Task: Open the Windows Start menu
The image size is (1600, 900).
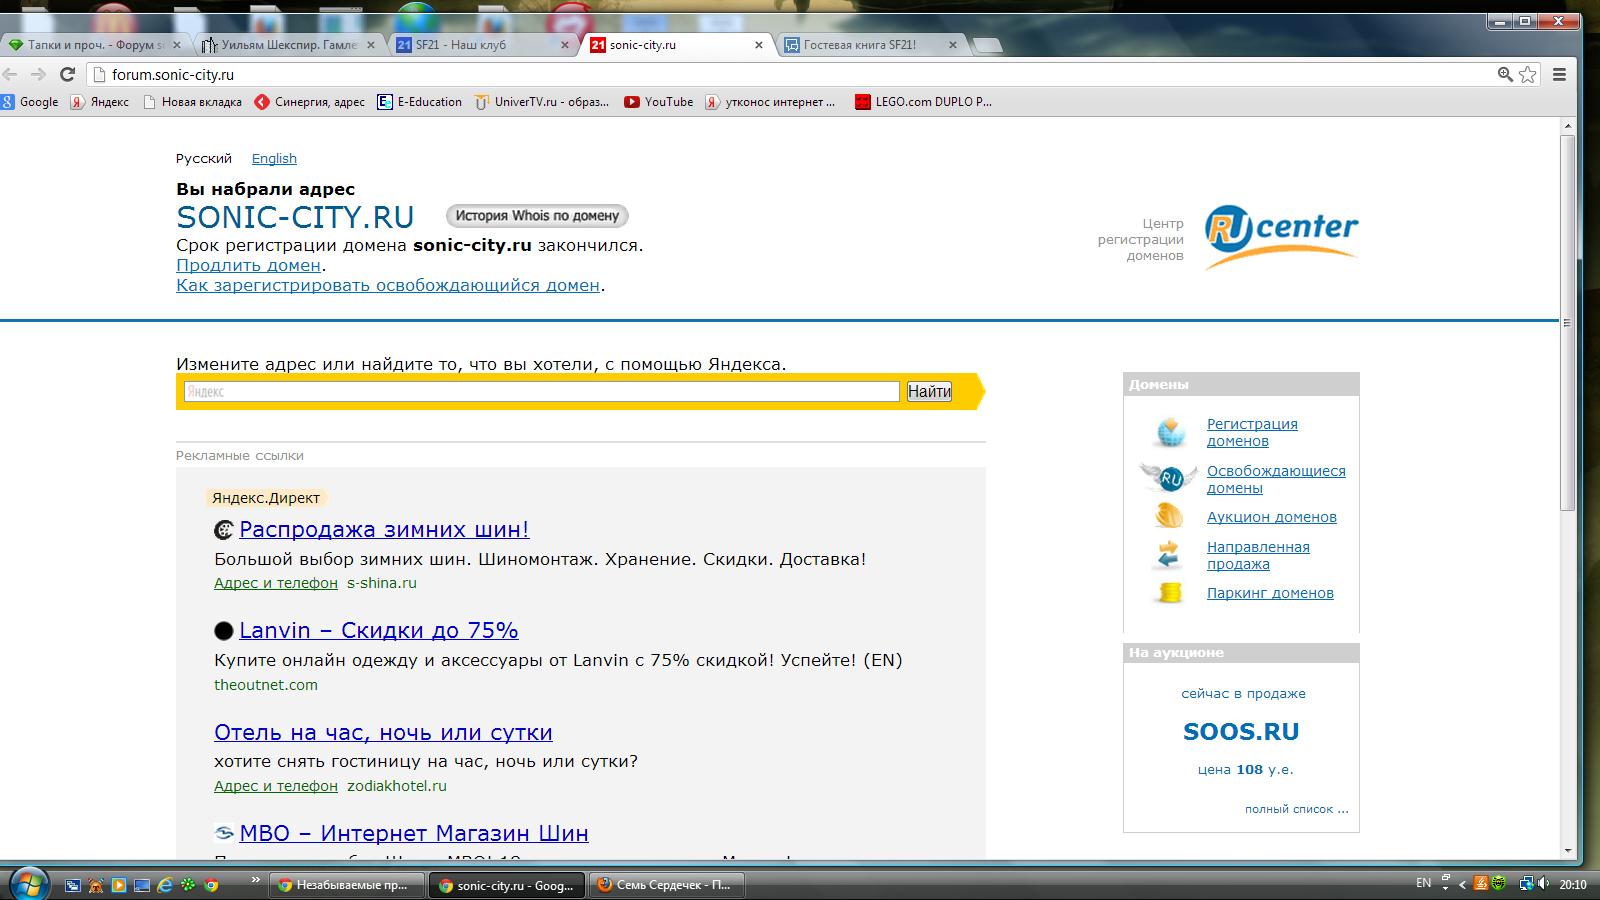Action: click(x=27, y=884)
